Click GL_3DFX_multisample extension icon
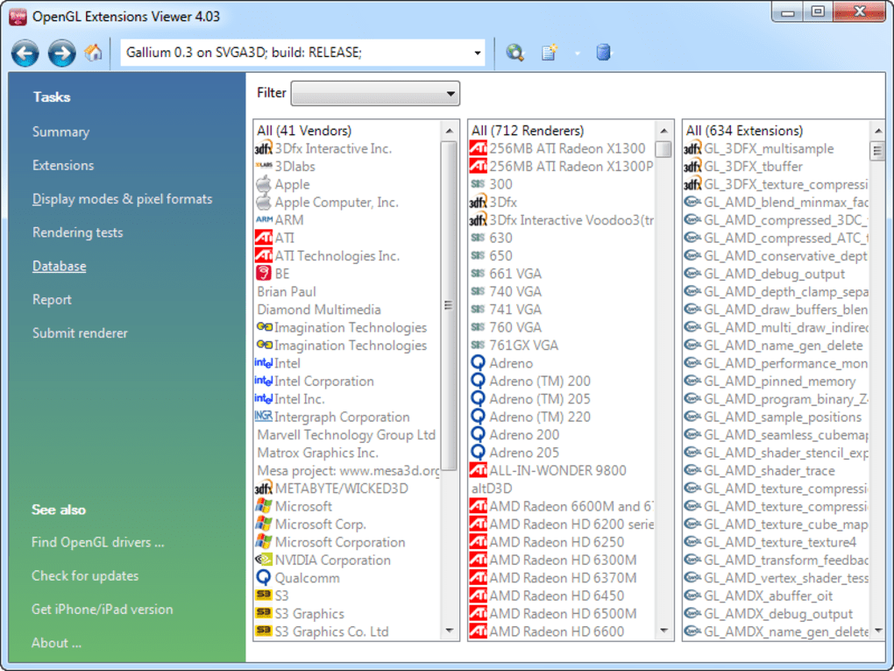The width and height of the screenshot is (894, 671). click(x=692, y=149)
